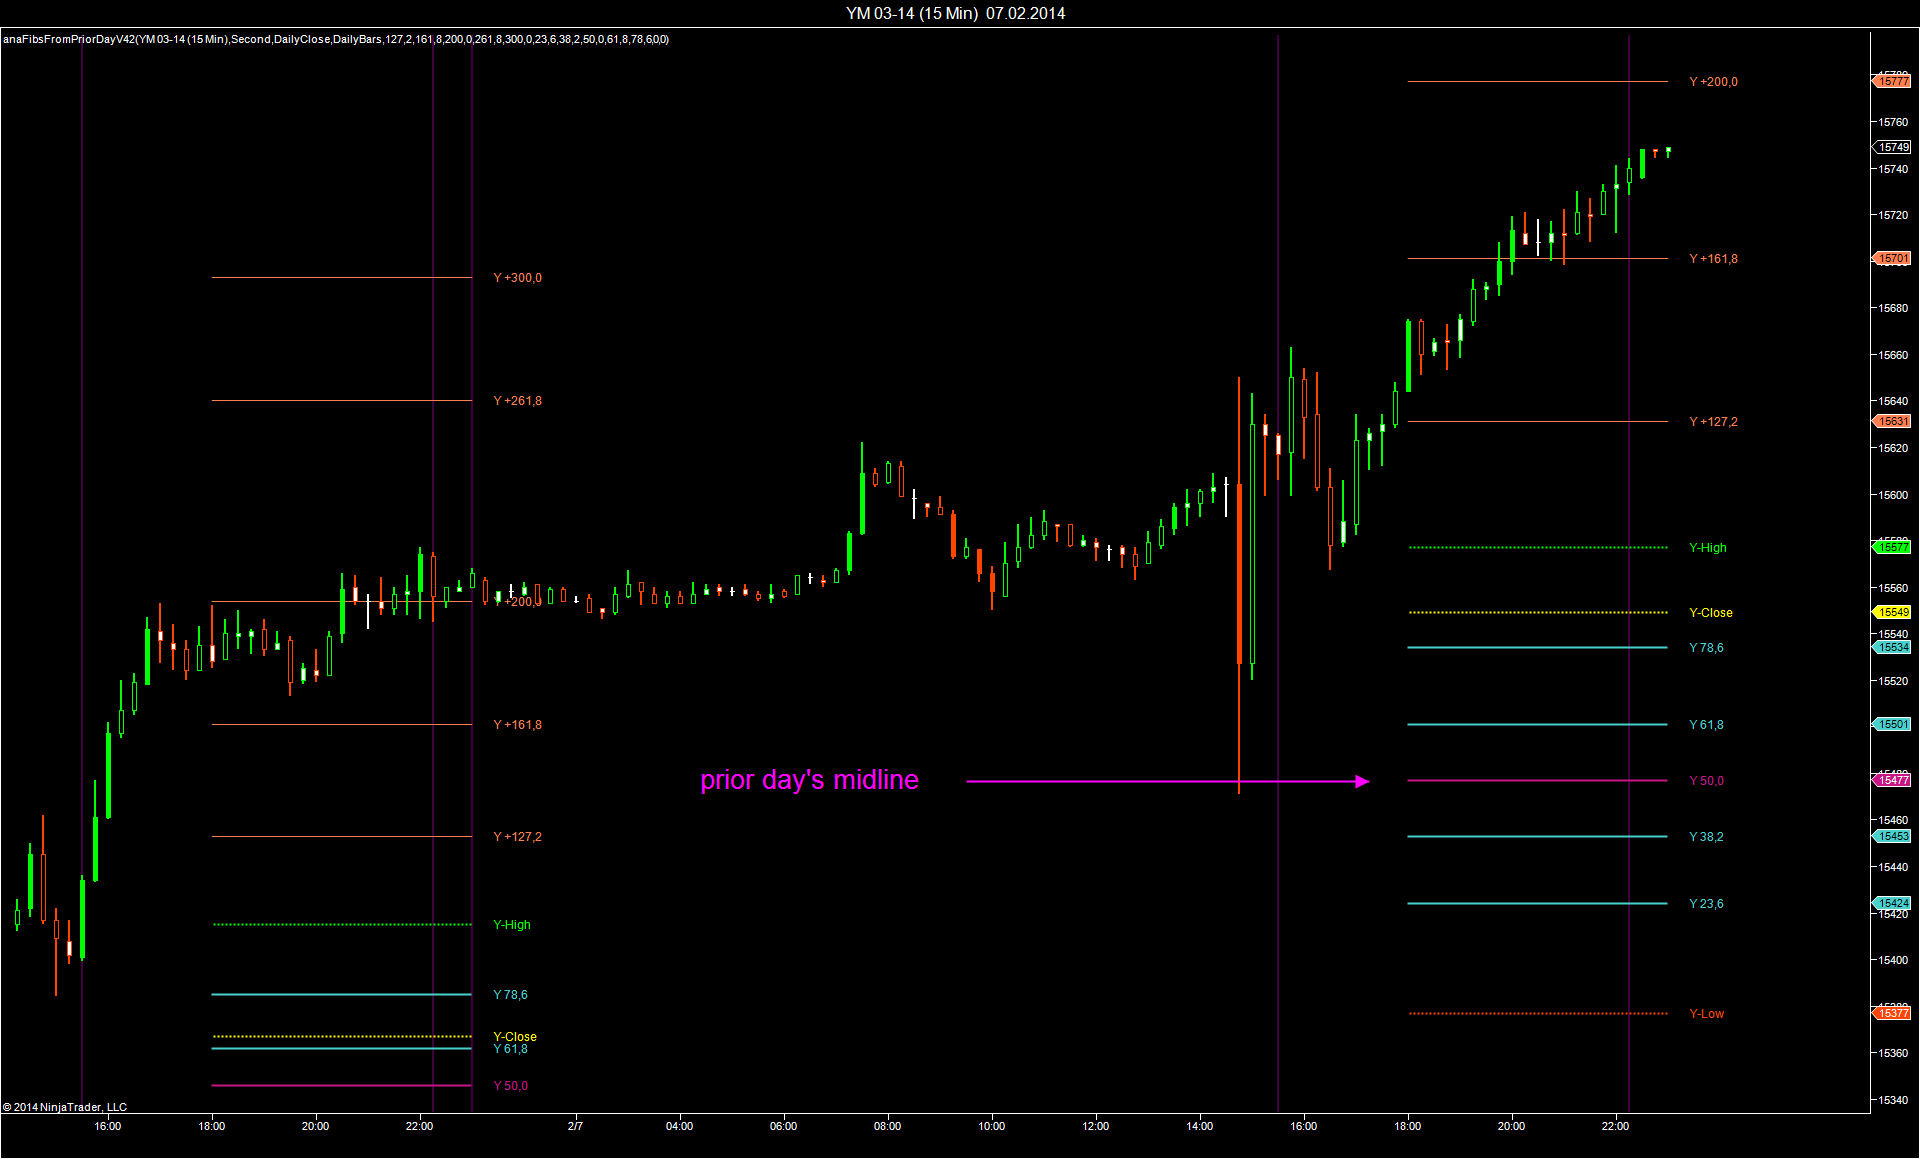Click the cyan 15424 price marker
1920x1159 pixels.
tap(1892, 903)
